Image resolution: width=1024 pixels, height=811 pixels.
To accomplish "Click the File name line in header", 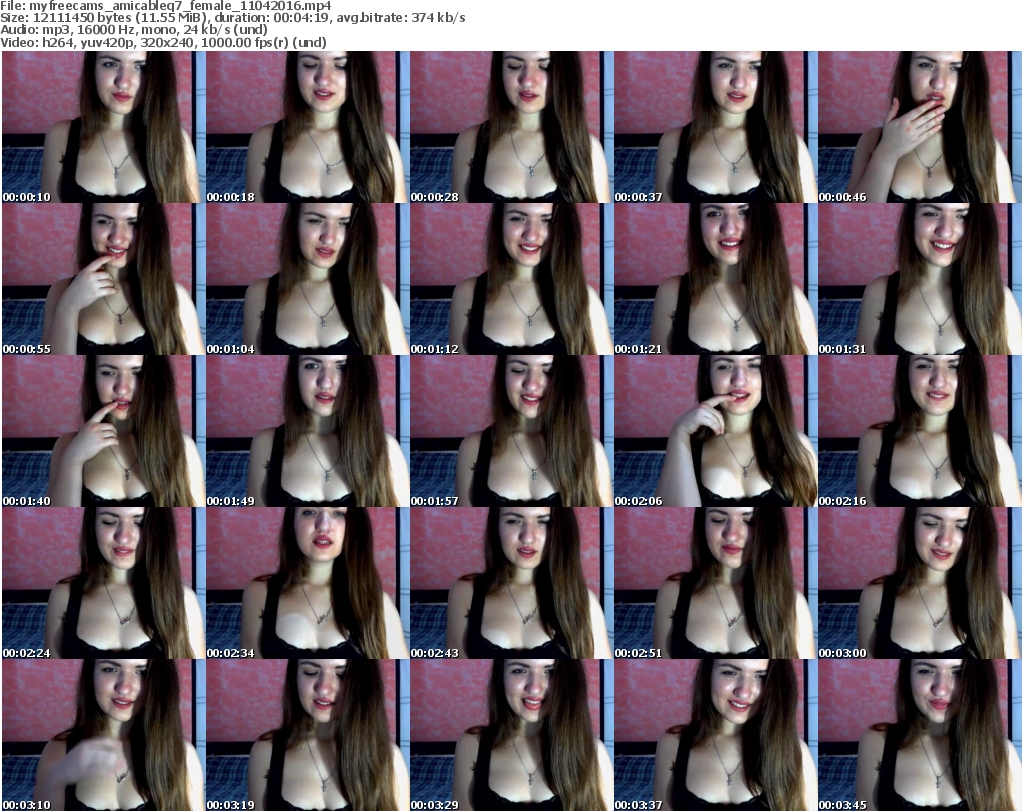I will coord(166,6).
